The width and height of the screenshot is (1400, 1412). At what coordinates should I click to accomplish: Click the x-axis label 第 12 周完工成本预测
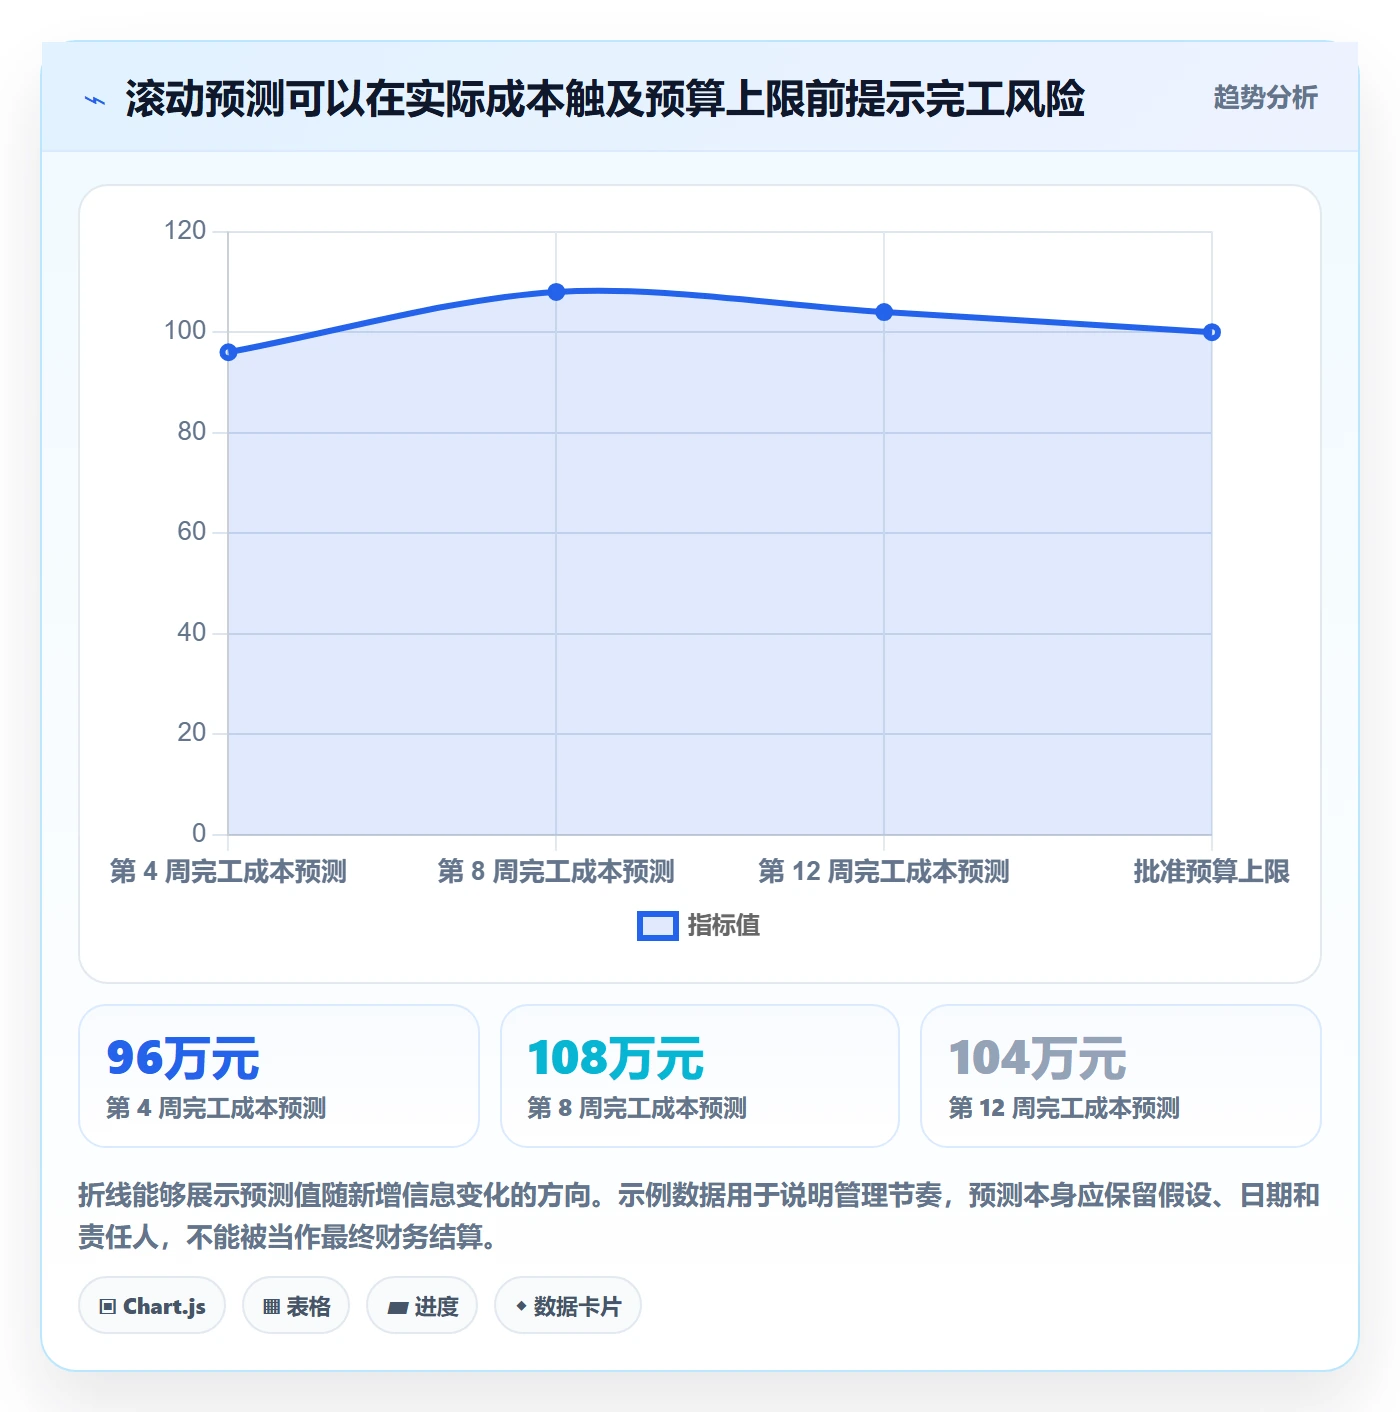coord(884,871)
